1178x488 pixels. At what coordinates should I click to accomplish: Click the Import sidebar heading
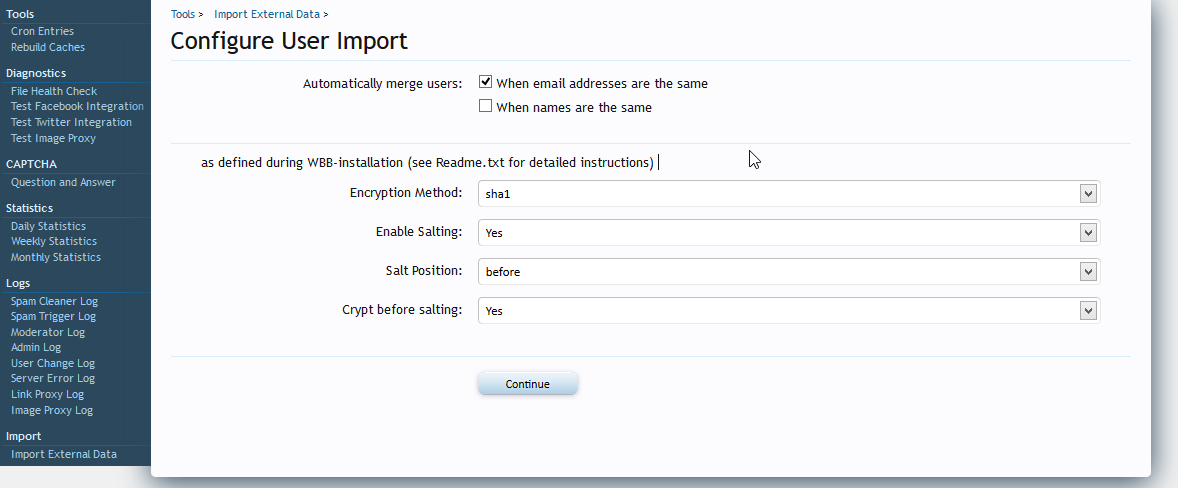pos(23,436)
